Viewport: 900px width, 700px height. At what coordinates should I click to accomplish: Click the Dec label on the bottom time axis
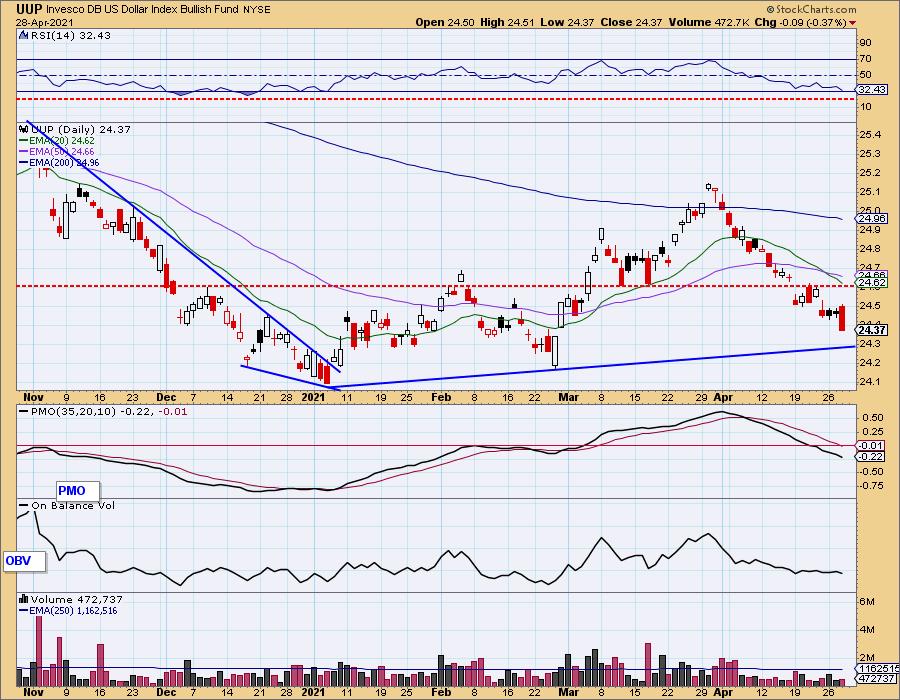pyautogui.click(x=166, y=692)
